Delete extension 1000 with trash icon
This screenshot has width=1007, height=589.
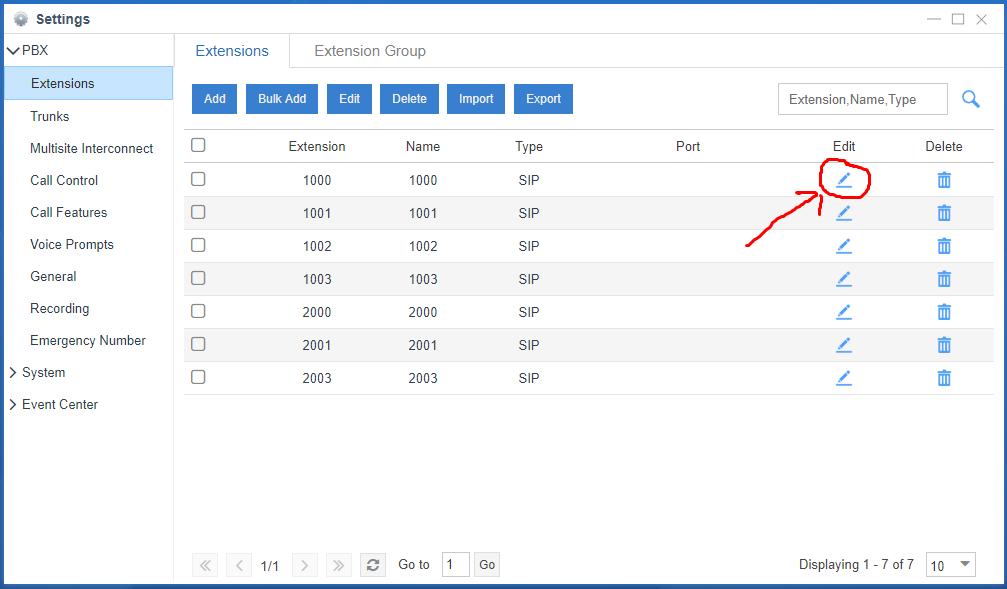coord(944,180)
